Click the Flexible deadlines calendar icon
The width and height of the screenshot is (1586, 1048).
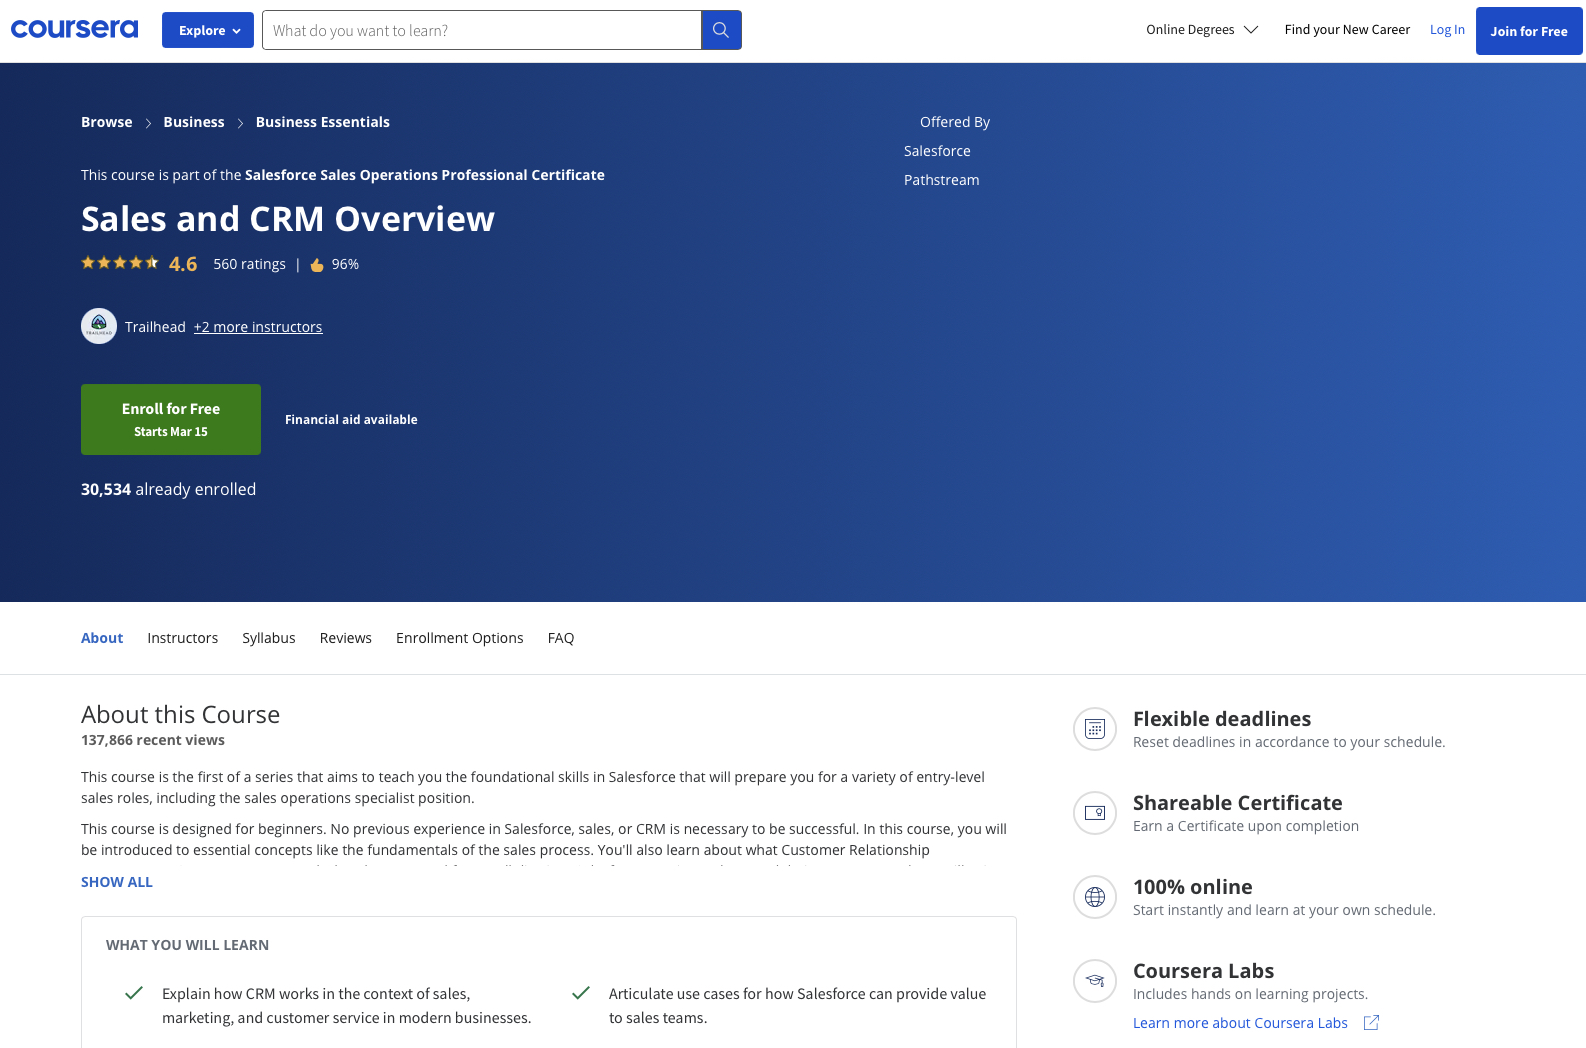point(1095,729)
